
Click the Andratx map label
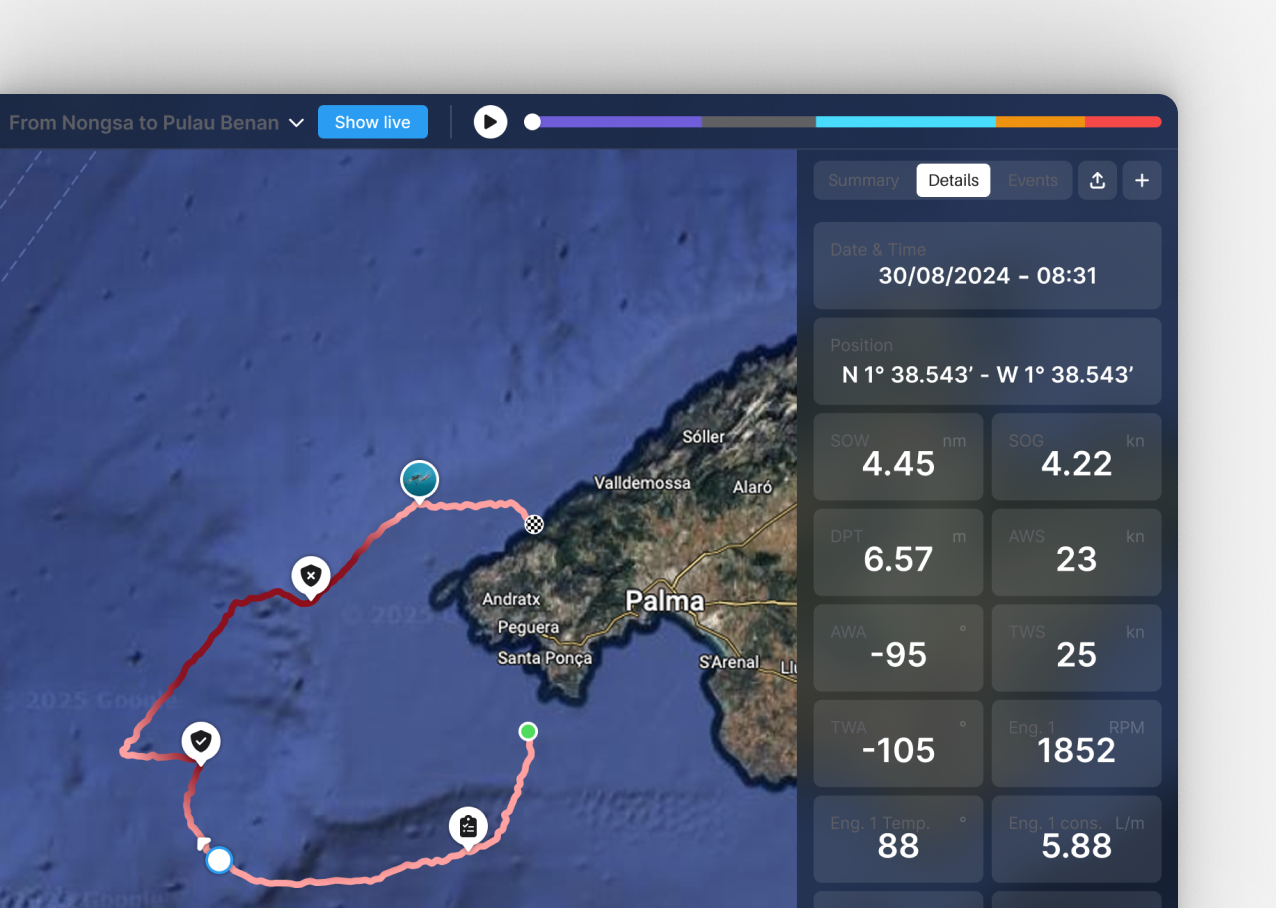511,600
